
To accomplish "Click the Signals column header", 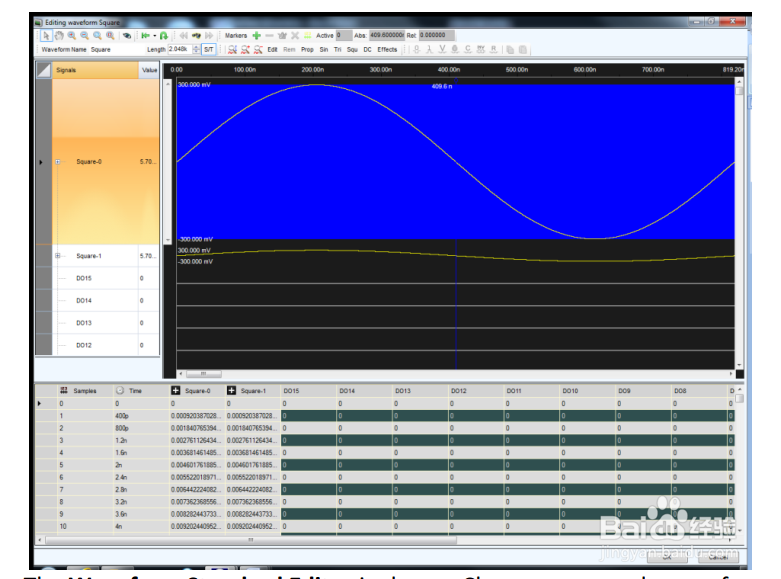I will coord(95,70).
